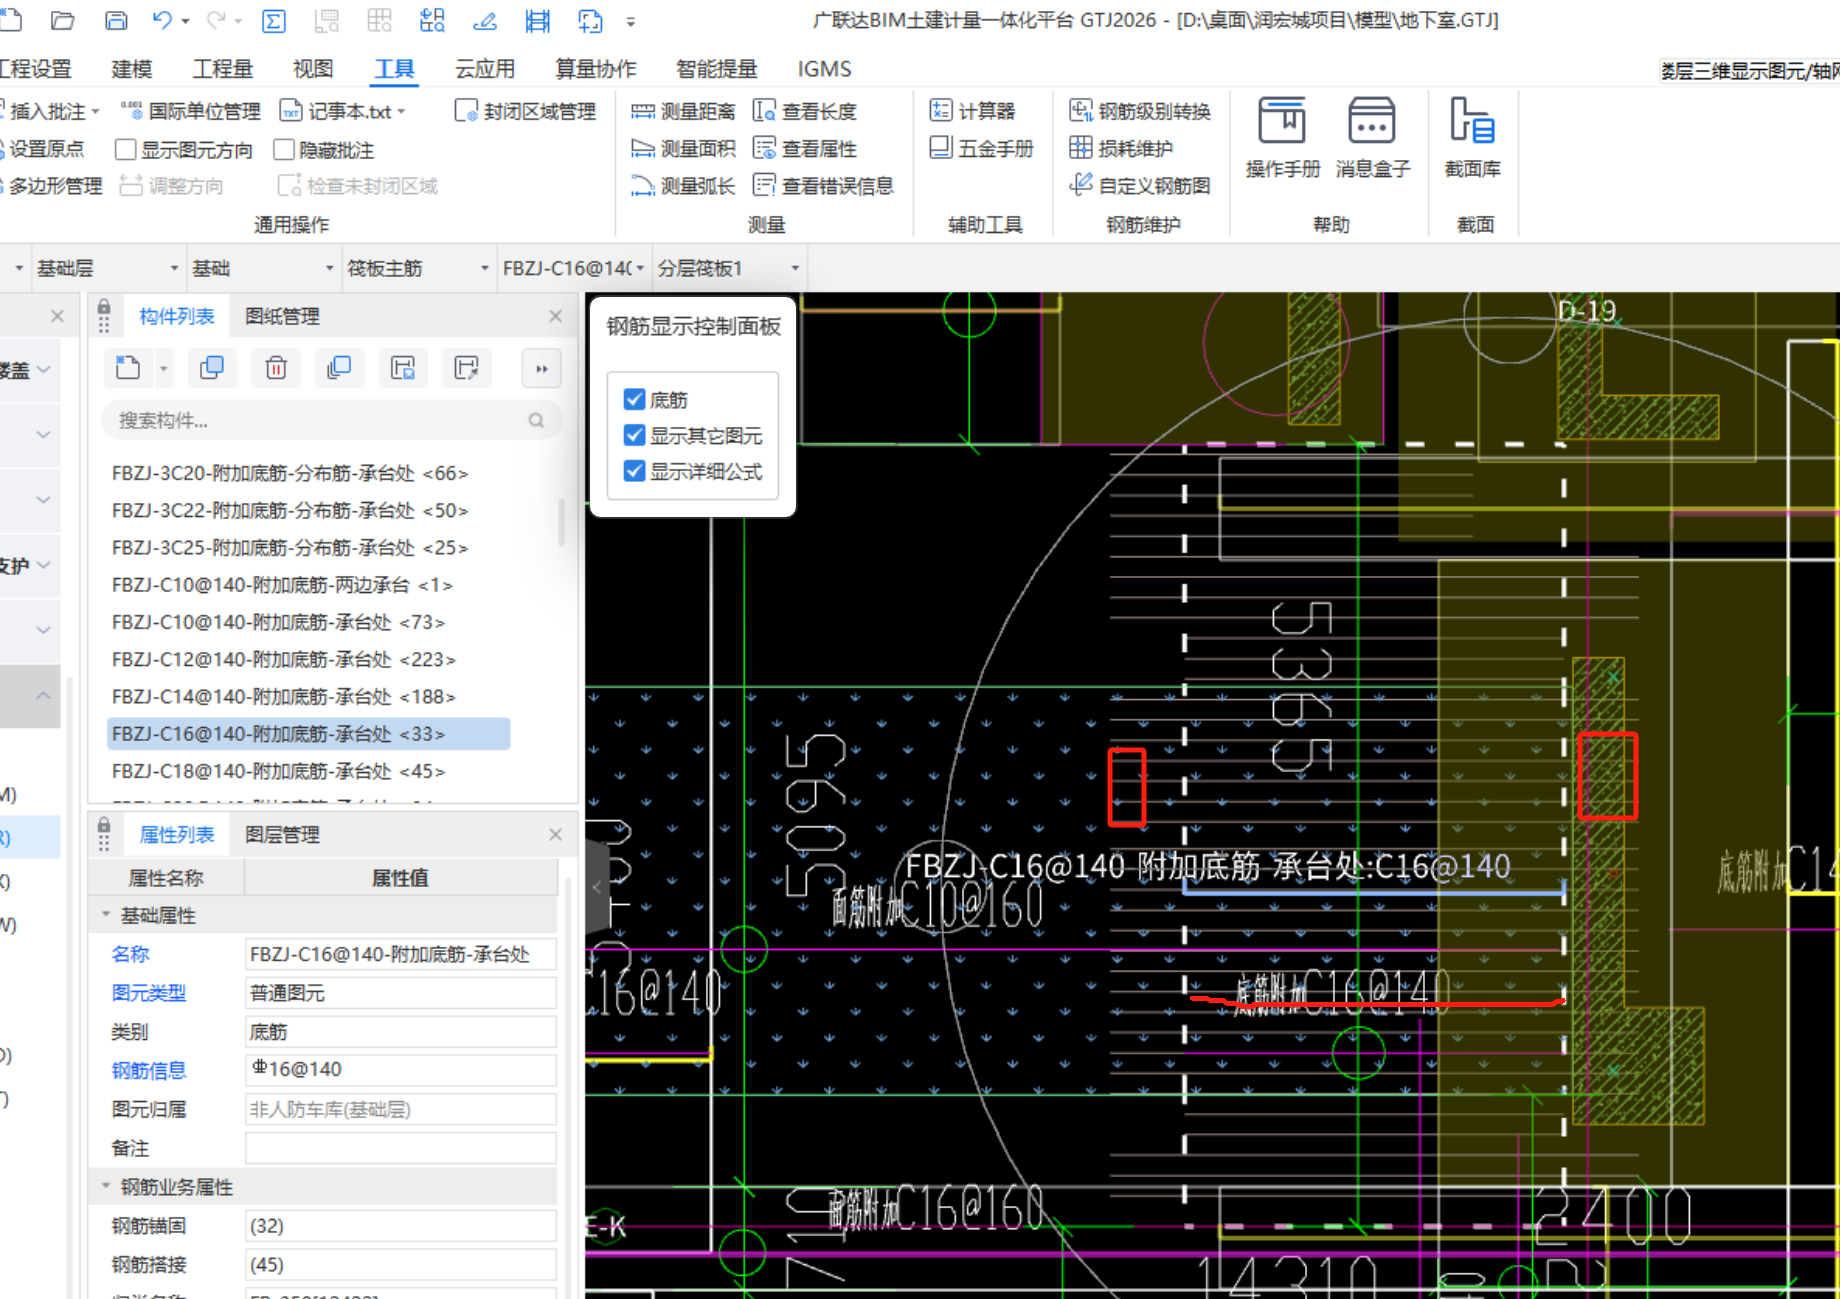Open the 工程量 ribbon tab
Viewport: 1840px width, 1299px height.
(x=222, y=69)
